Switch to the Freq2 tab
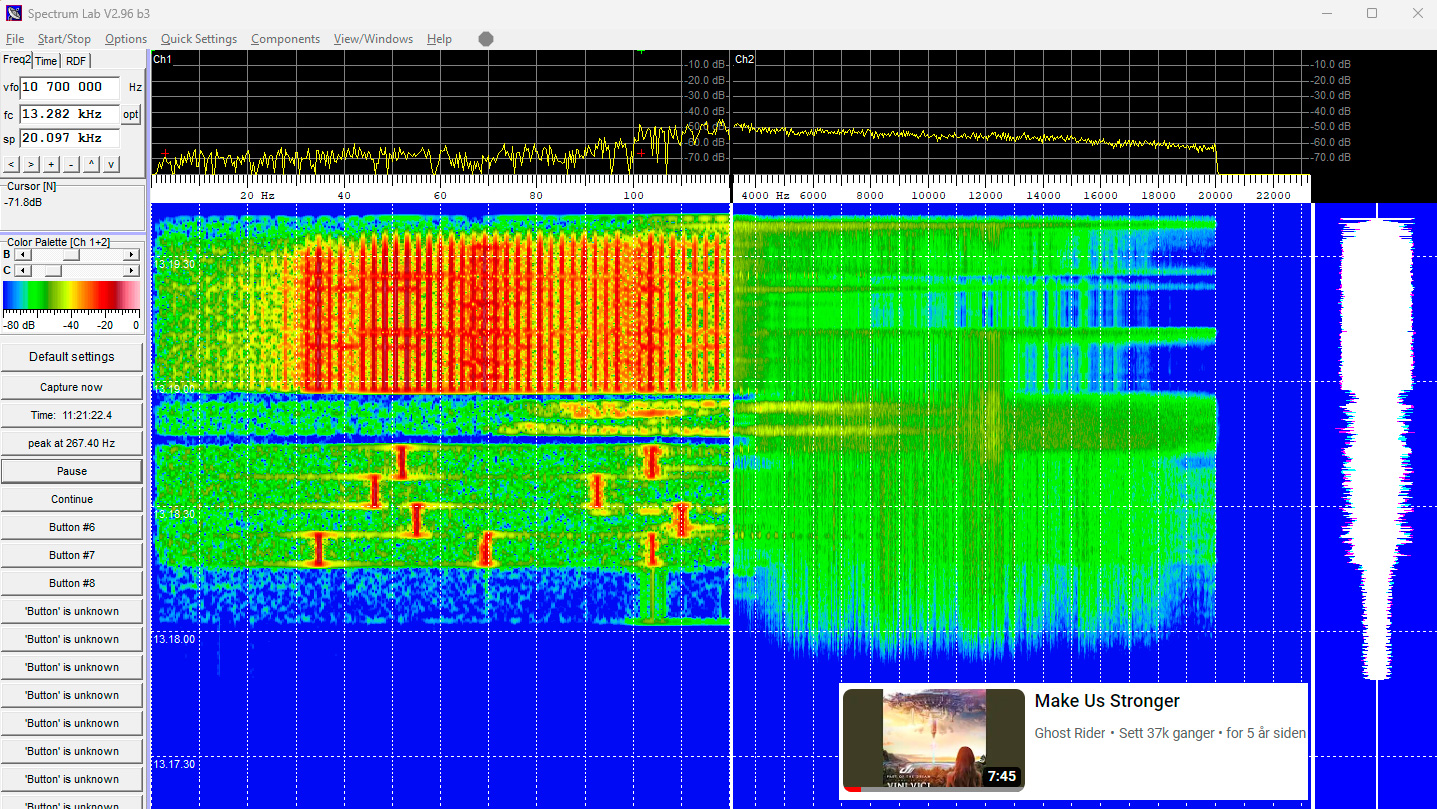This screenshot has width=1437, height=809. (x=16, y=60)
